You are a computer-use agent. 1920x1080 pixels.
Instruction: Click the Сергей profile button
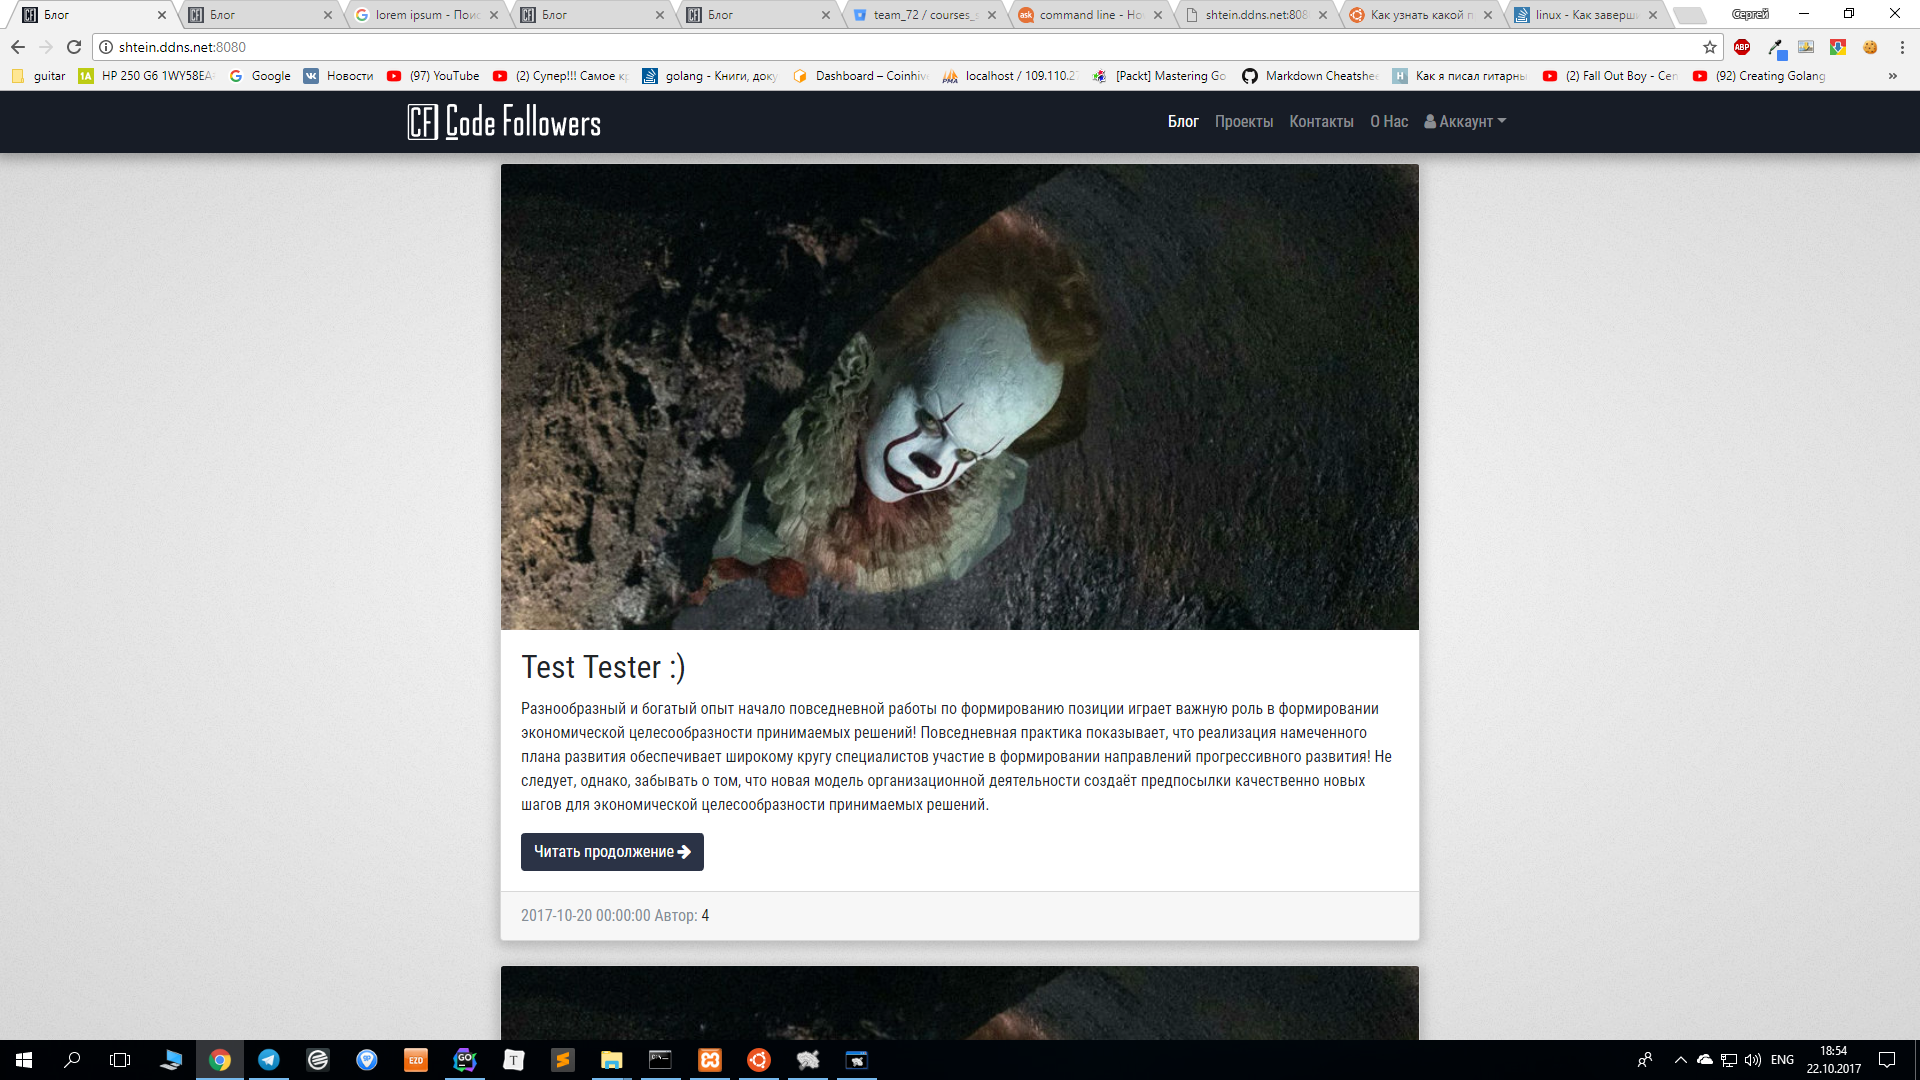click(x=1750, y=14)
